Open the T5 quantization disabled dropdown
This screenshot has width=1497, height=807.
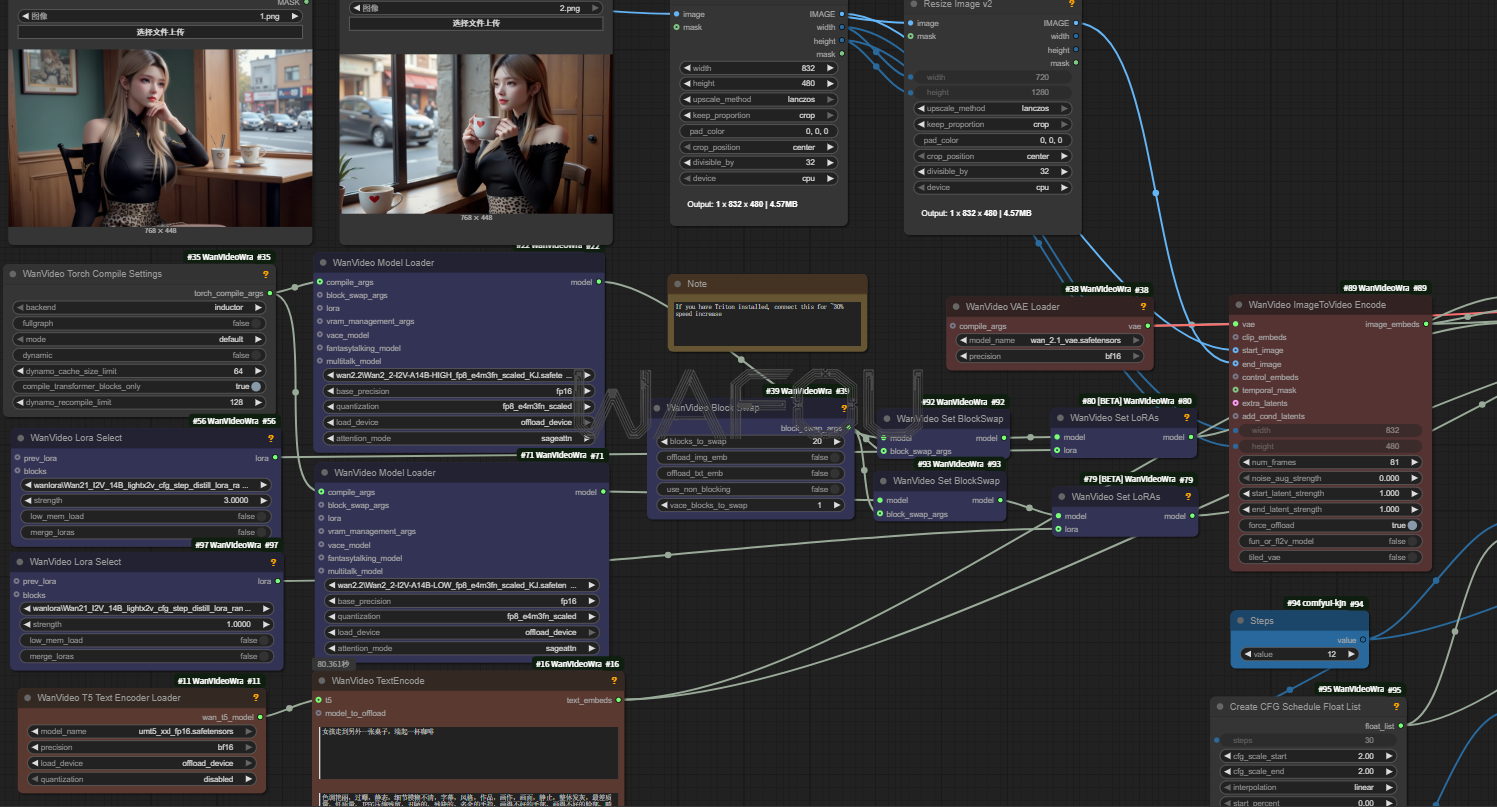142,779
